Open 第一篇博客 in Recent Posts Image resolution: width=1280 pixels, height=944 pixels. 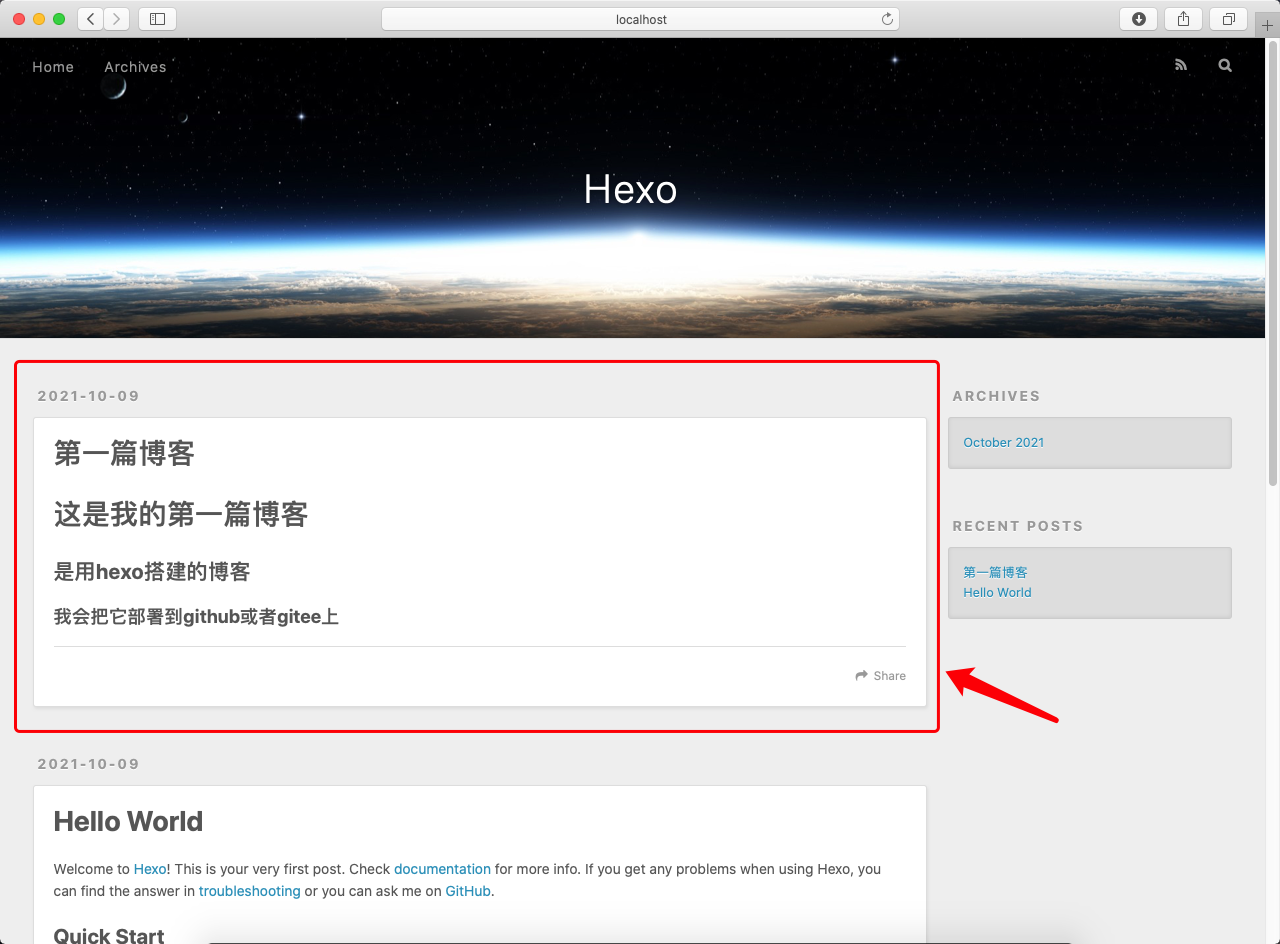tap(995, 572)
